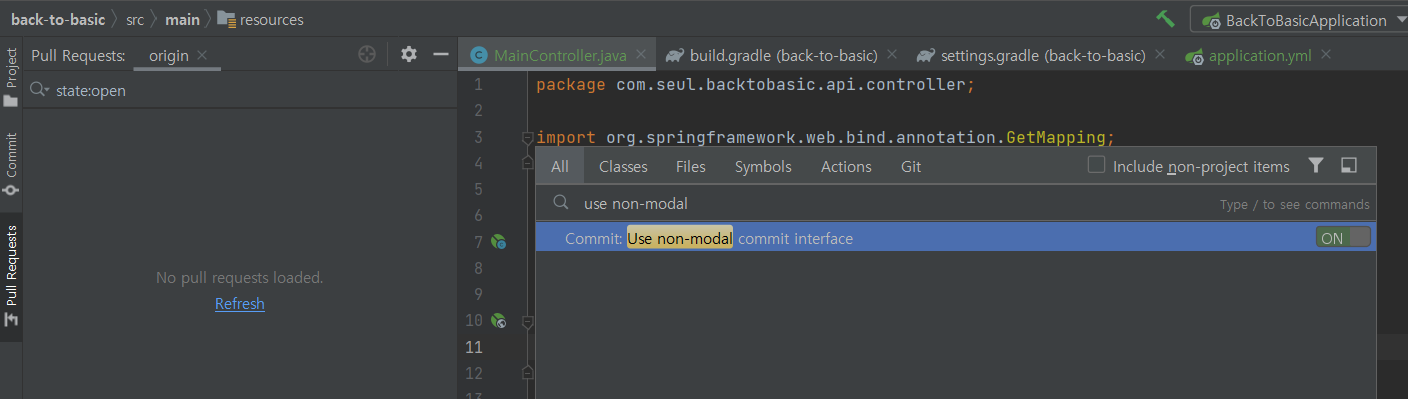Click the Spring bean gutter icon on line 7
The image size is (1408, 399).
498,242
